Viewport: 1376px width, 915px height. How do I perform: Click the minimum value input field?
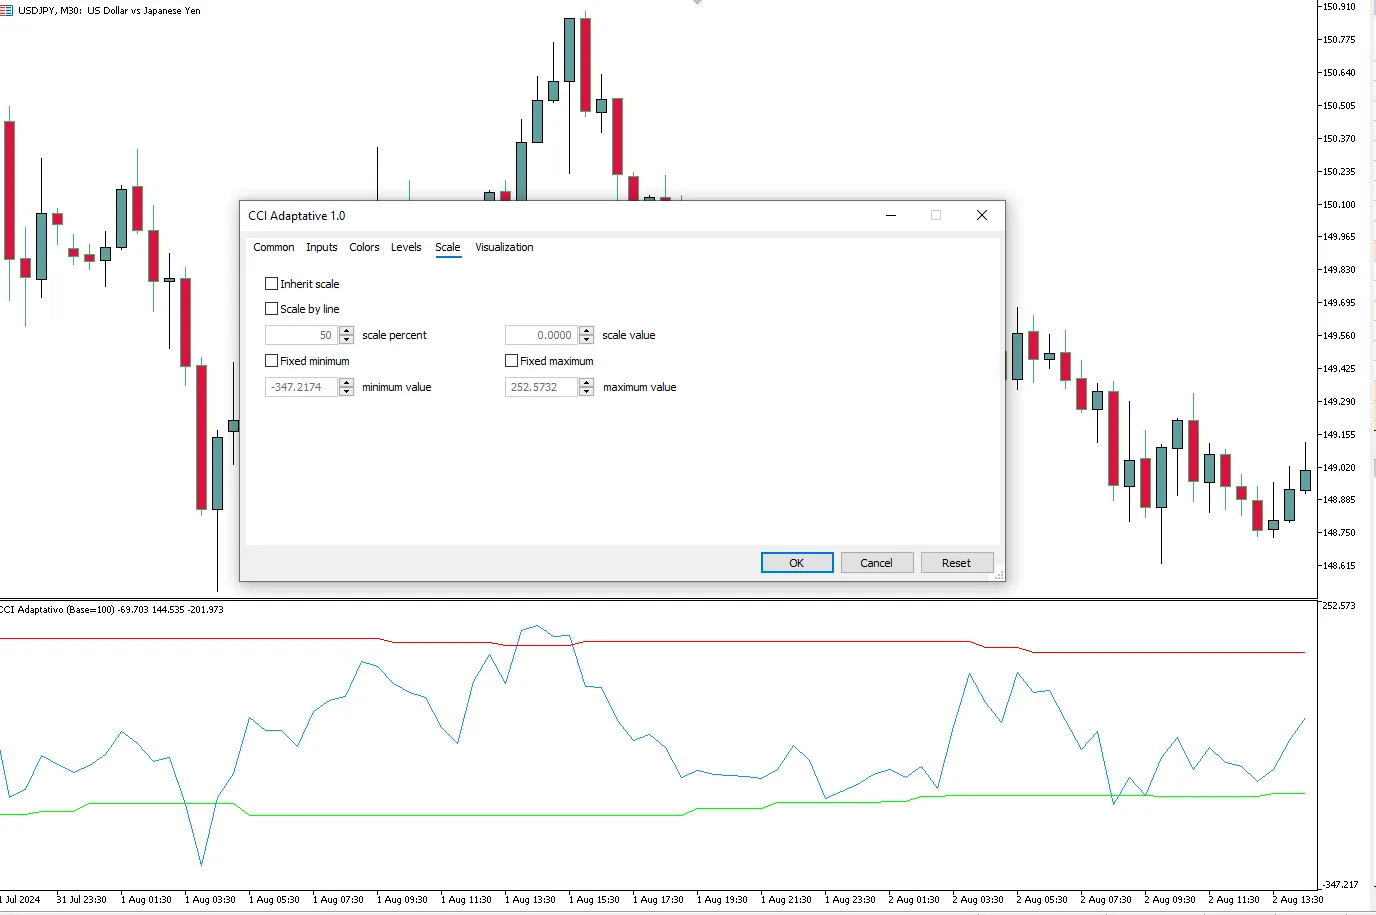pyautogui.click(x=301, y=387)
